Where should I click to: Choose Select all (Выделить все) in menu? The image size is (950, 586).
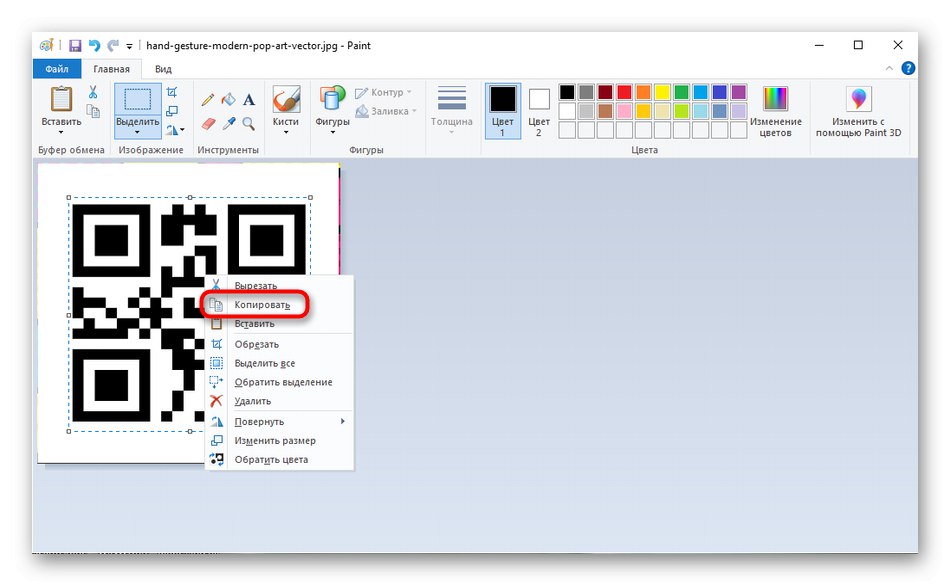(279, 363)
